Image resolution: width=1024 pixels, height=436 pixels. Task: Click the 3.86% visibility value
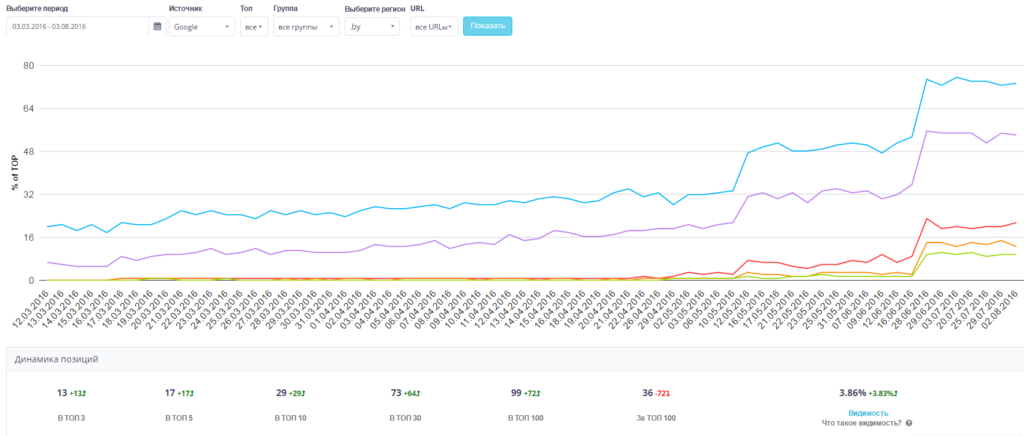pos(852,393)
